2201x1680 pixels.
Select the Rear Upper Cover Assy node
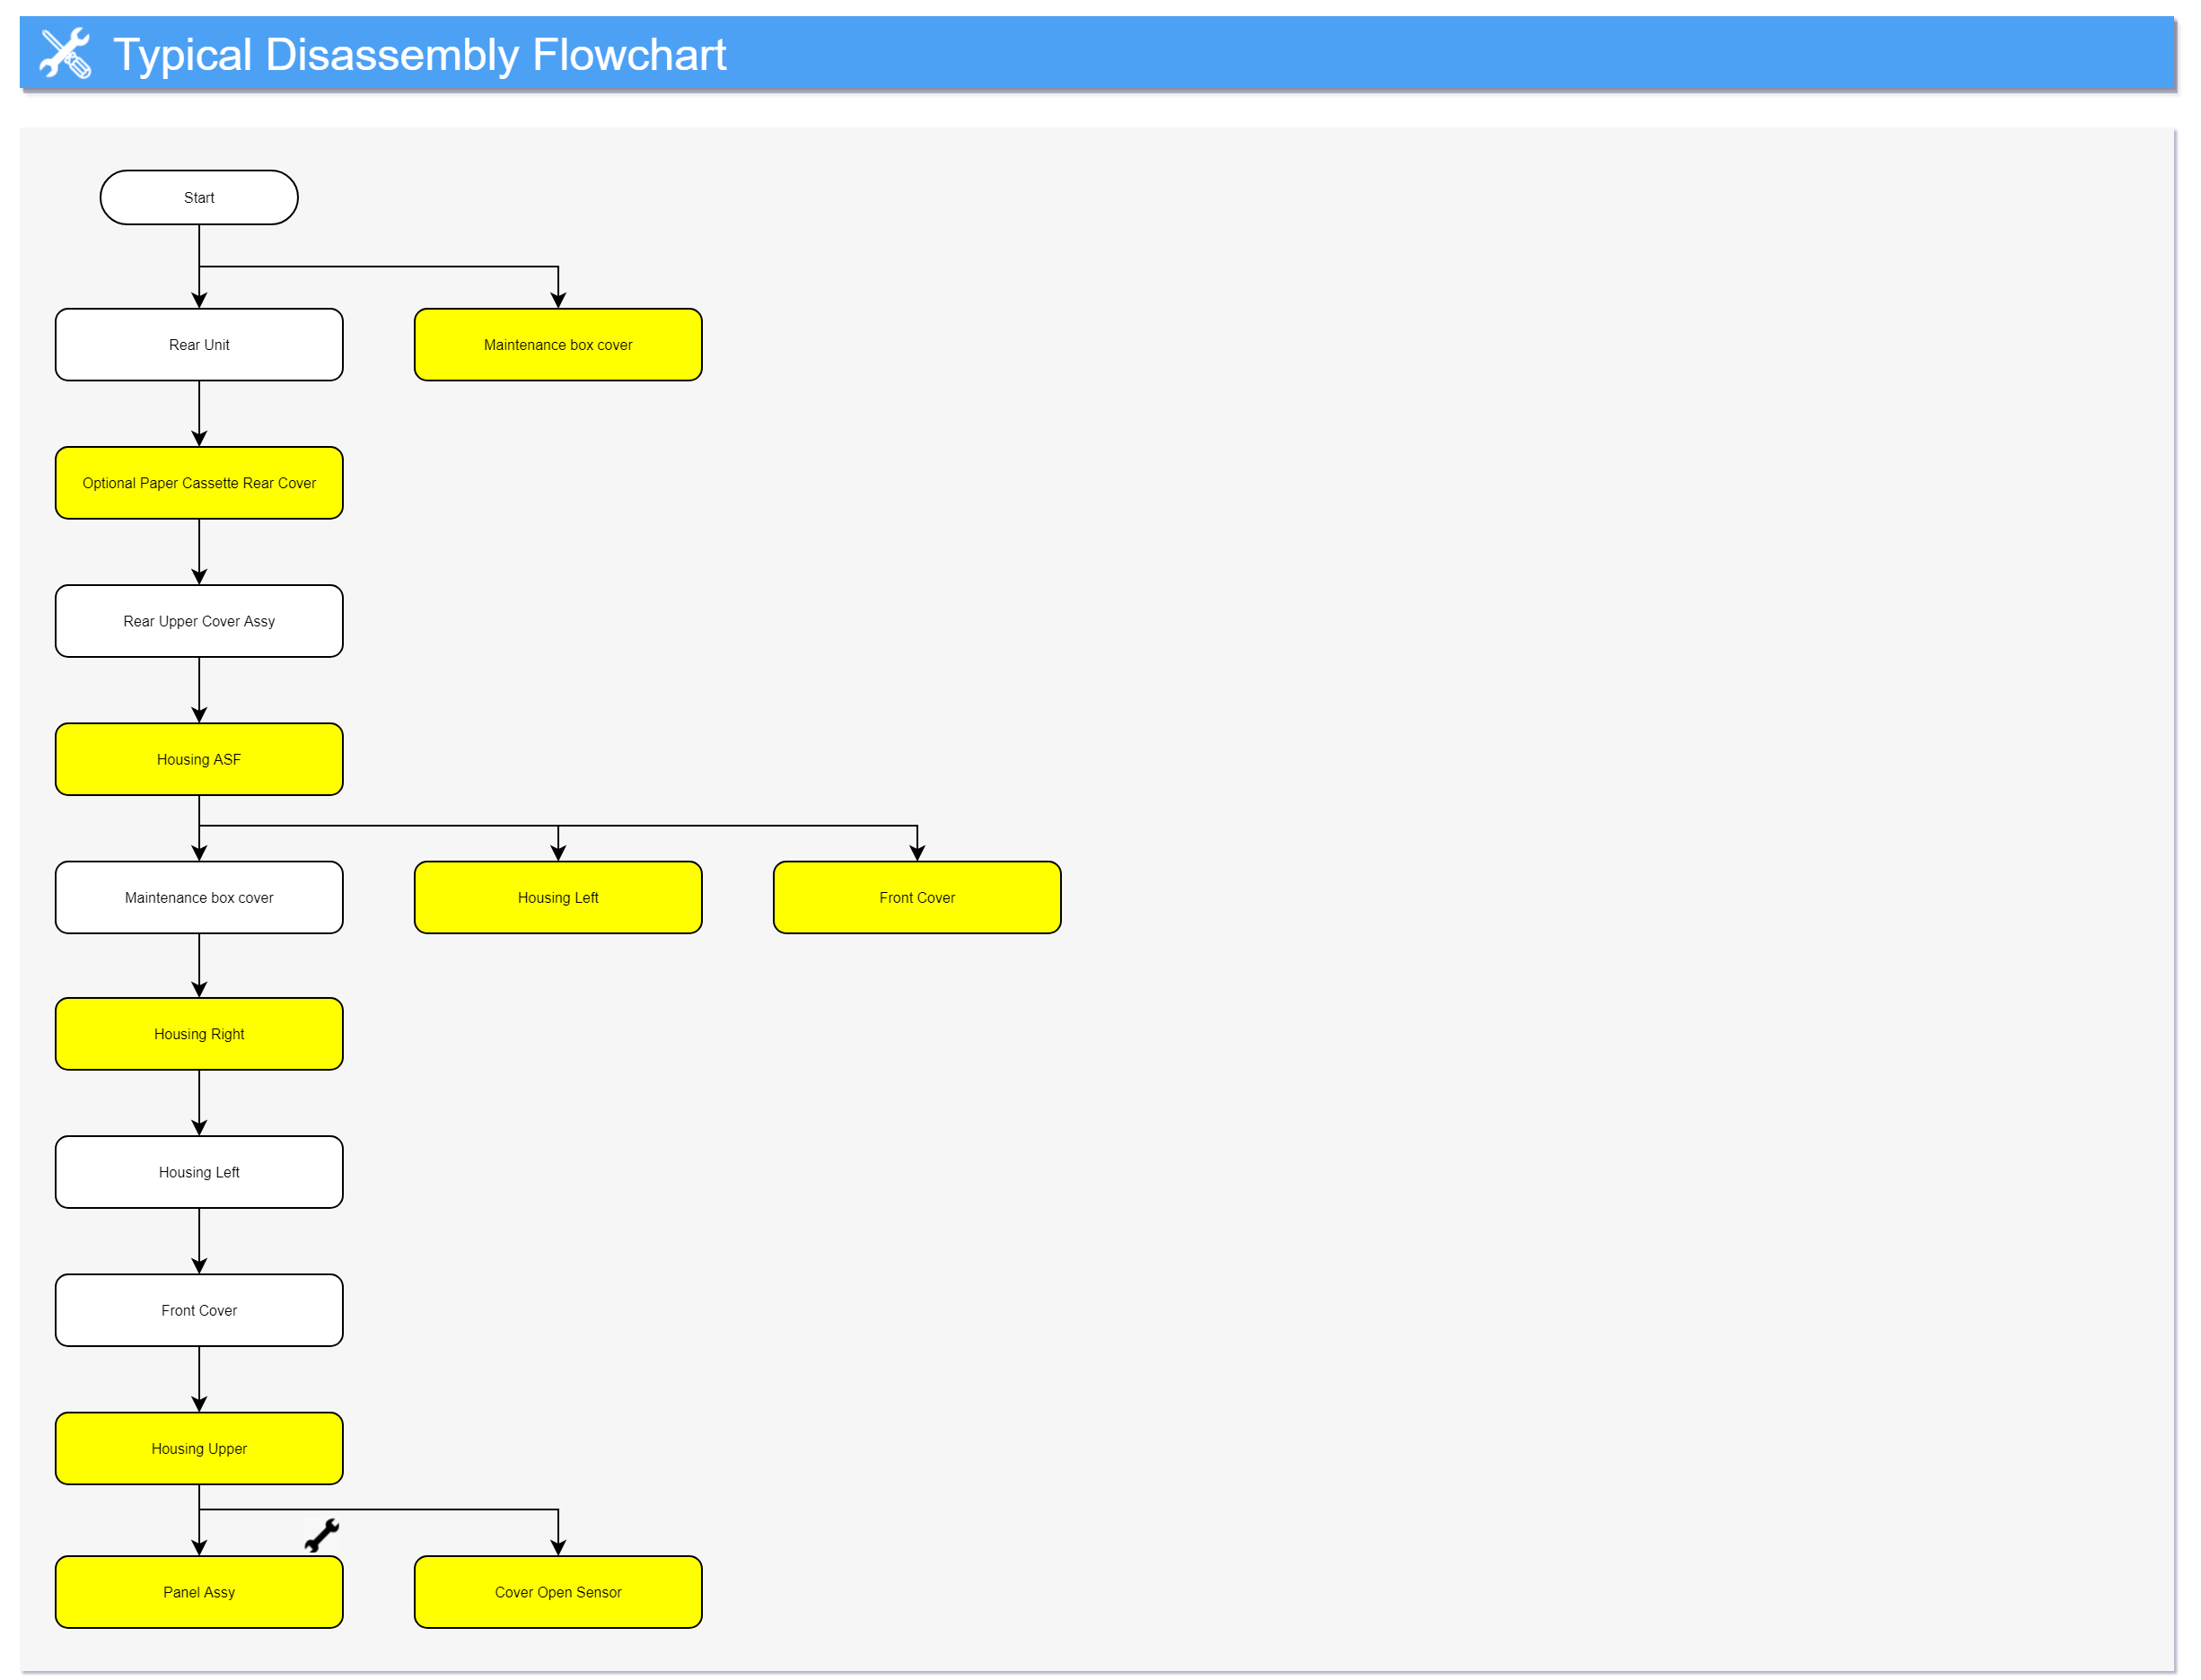199,621
